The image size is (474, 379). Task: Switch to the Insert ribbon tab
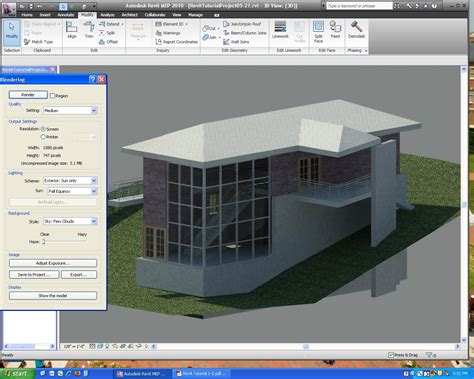click(45, 15)
